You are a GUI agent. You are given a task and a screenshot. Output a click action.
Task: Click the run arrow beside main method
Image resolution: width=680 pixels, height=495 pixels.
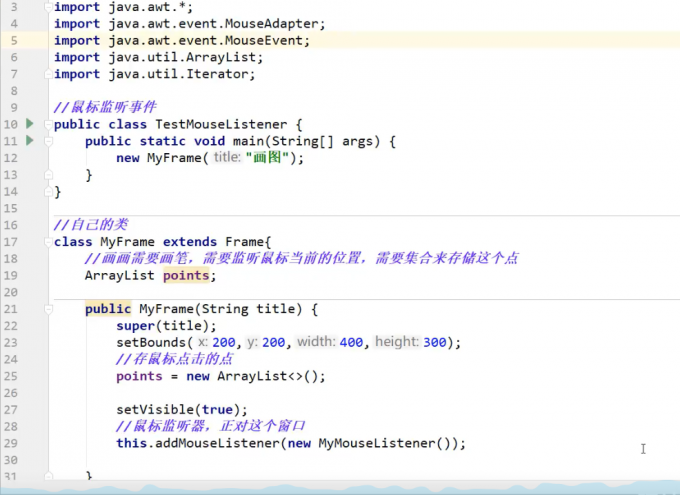click(x=30, y=141)
